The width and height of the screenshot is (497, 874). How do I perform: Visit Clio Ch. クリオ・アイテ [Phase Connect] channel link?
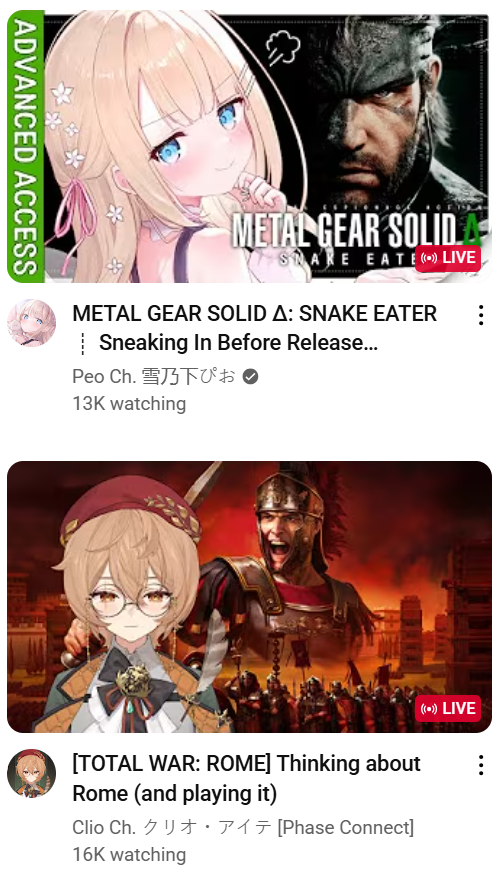point(243,827)
